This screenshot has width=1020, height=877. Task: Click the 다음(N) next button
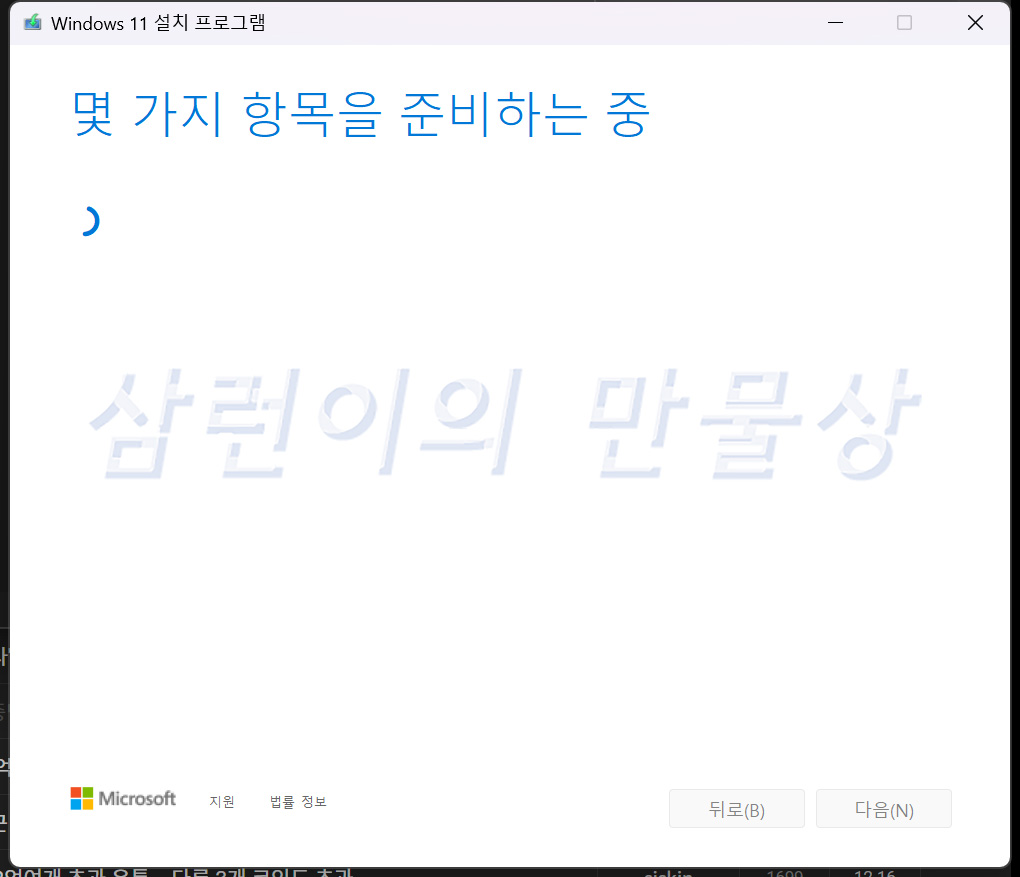[883, 809]
